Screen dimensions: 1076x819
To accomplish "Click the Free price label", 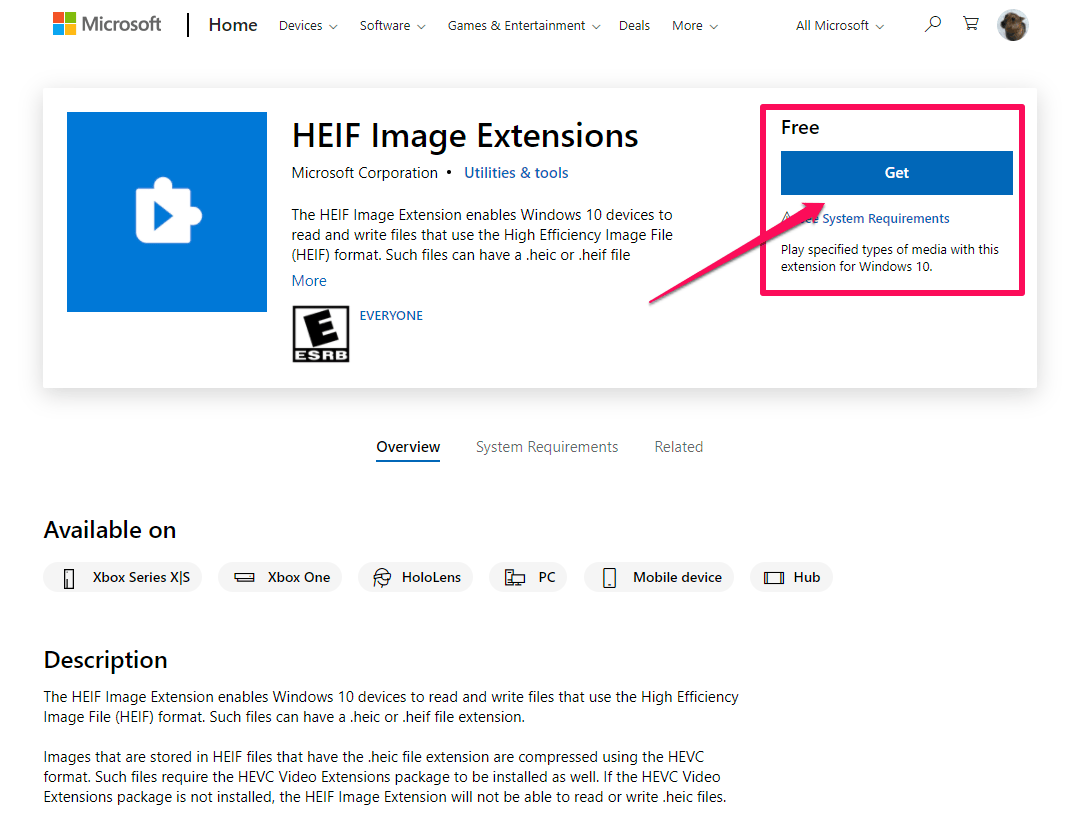I will tap(800, 128).
